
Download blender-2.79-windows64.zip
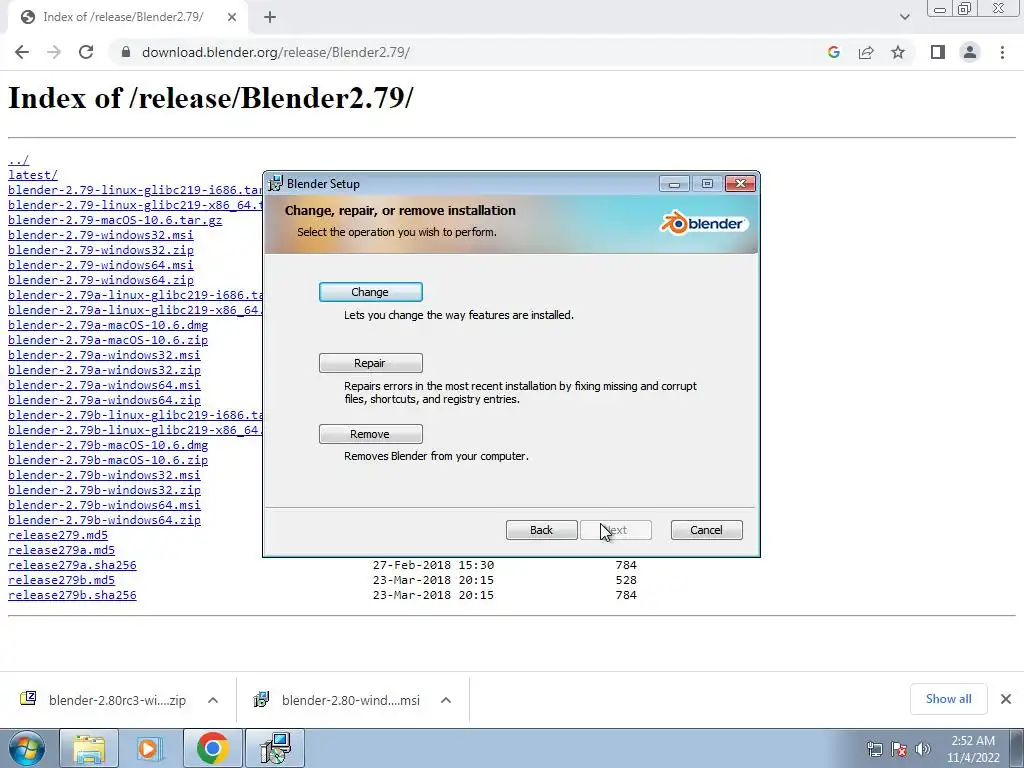click(x=101, y=280)
